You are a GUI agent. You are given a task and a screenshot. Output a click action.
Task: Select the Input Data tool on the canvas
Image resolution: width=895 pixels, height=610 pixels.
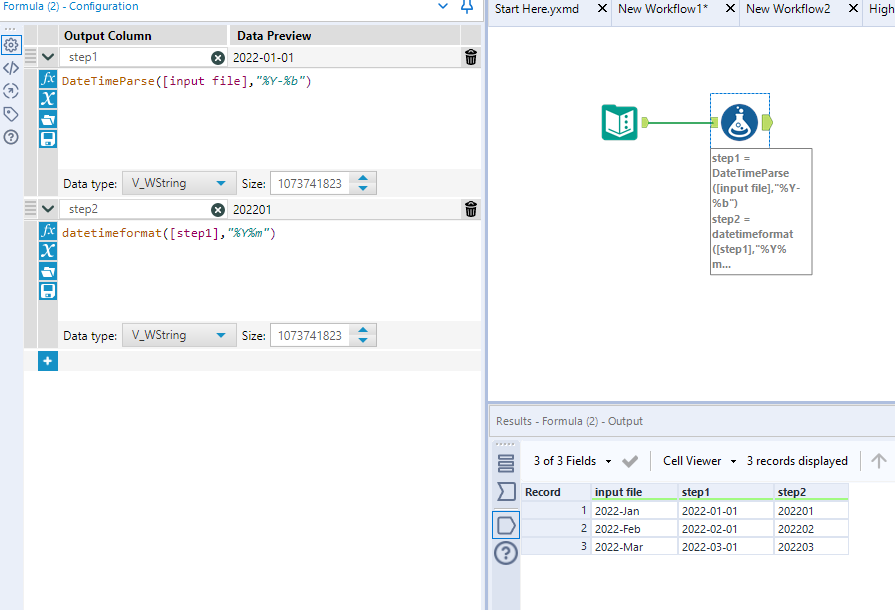click(621, 120)
